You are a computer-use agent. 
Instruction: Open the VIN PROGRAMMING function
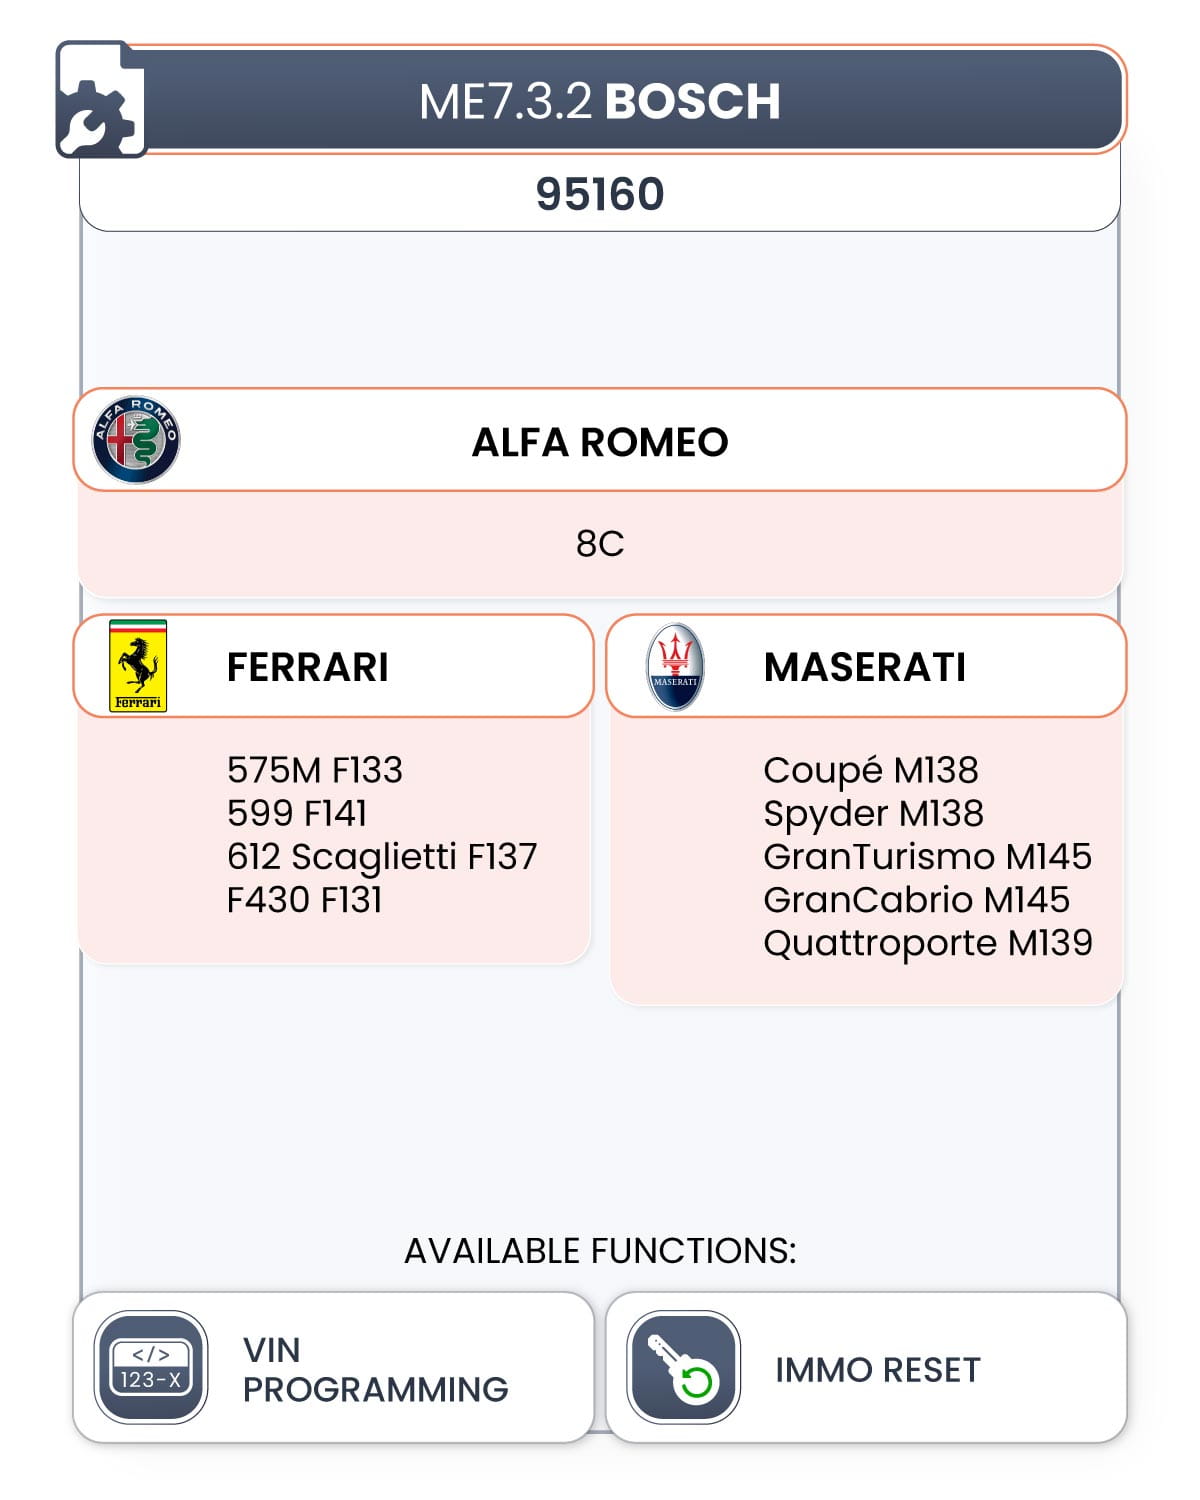334,1367
